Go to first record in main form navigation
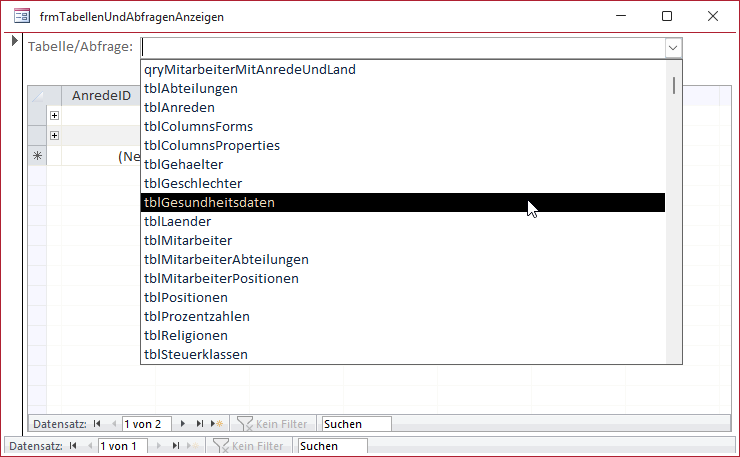The image size is (740, 457). (71, 445)
